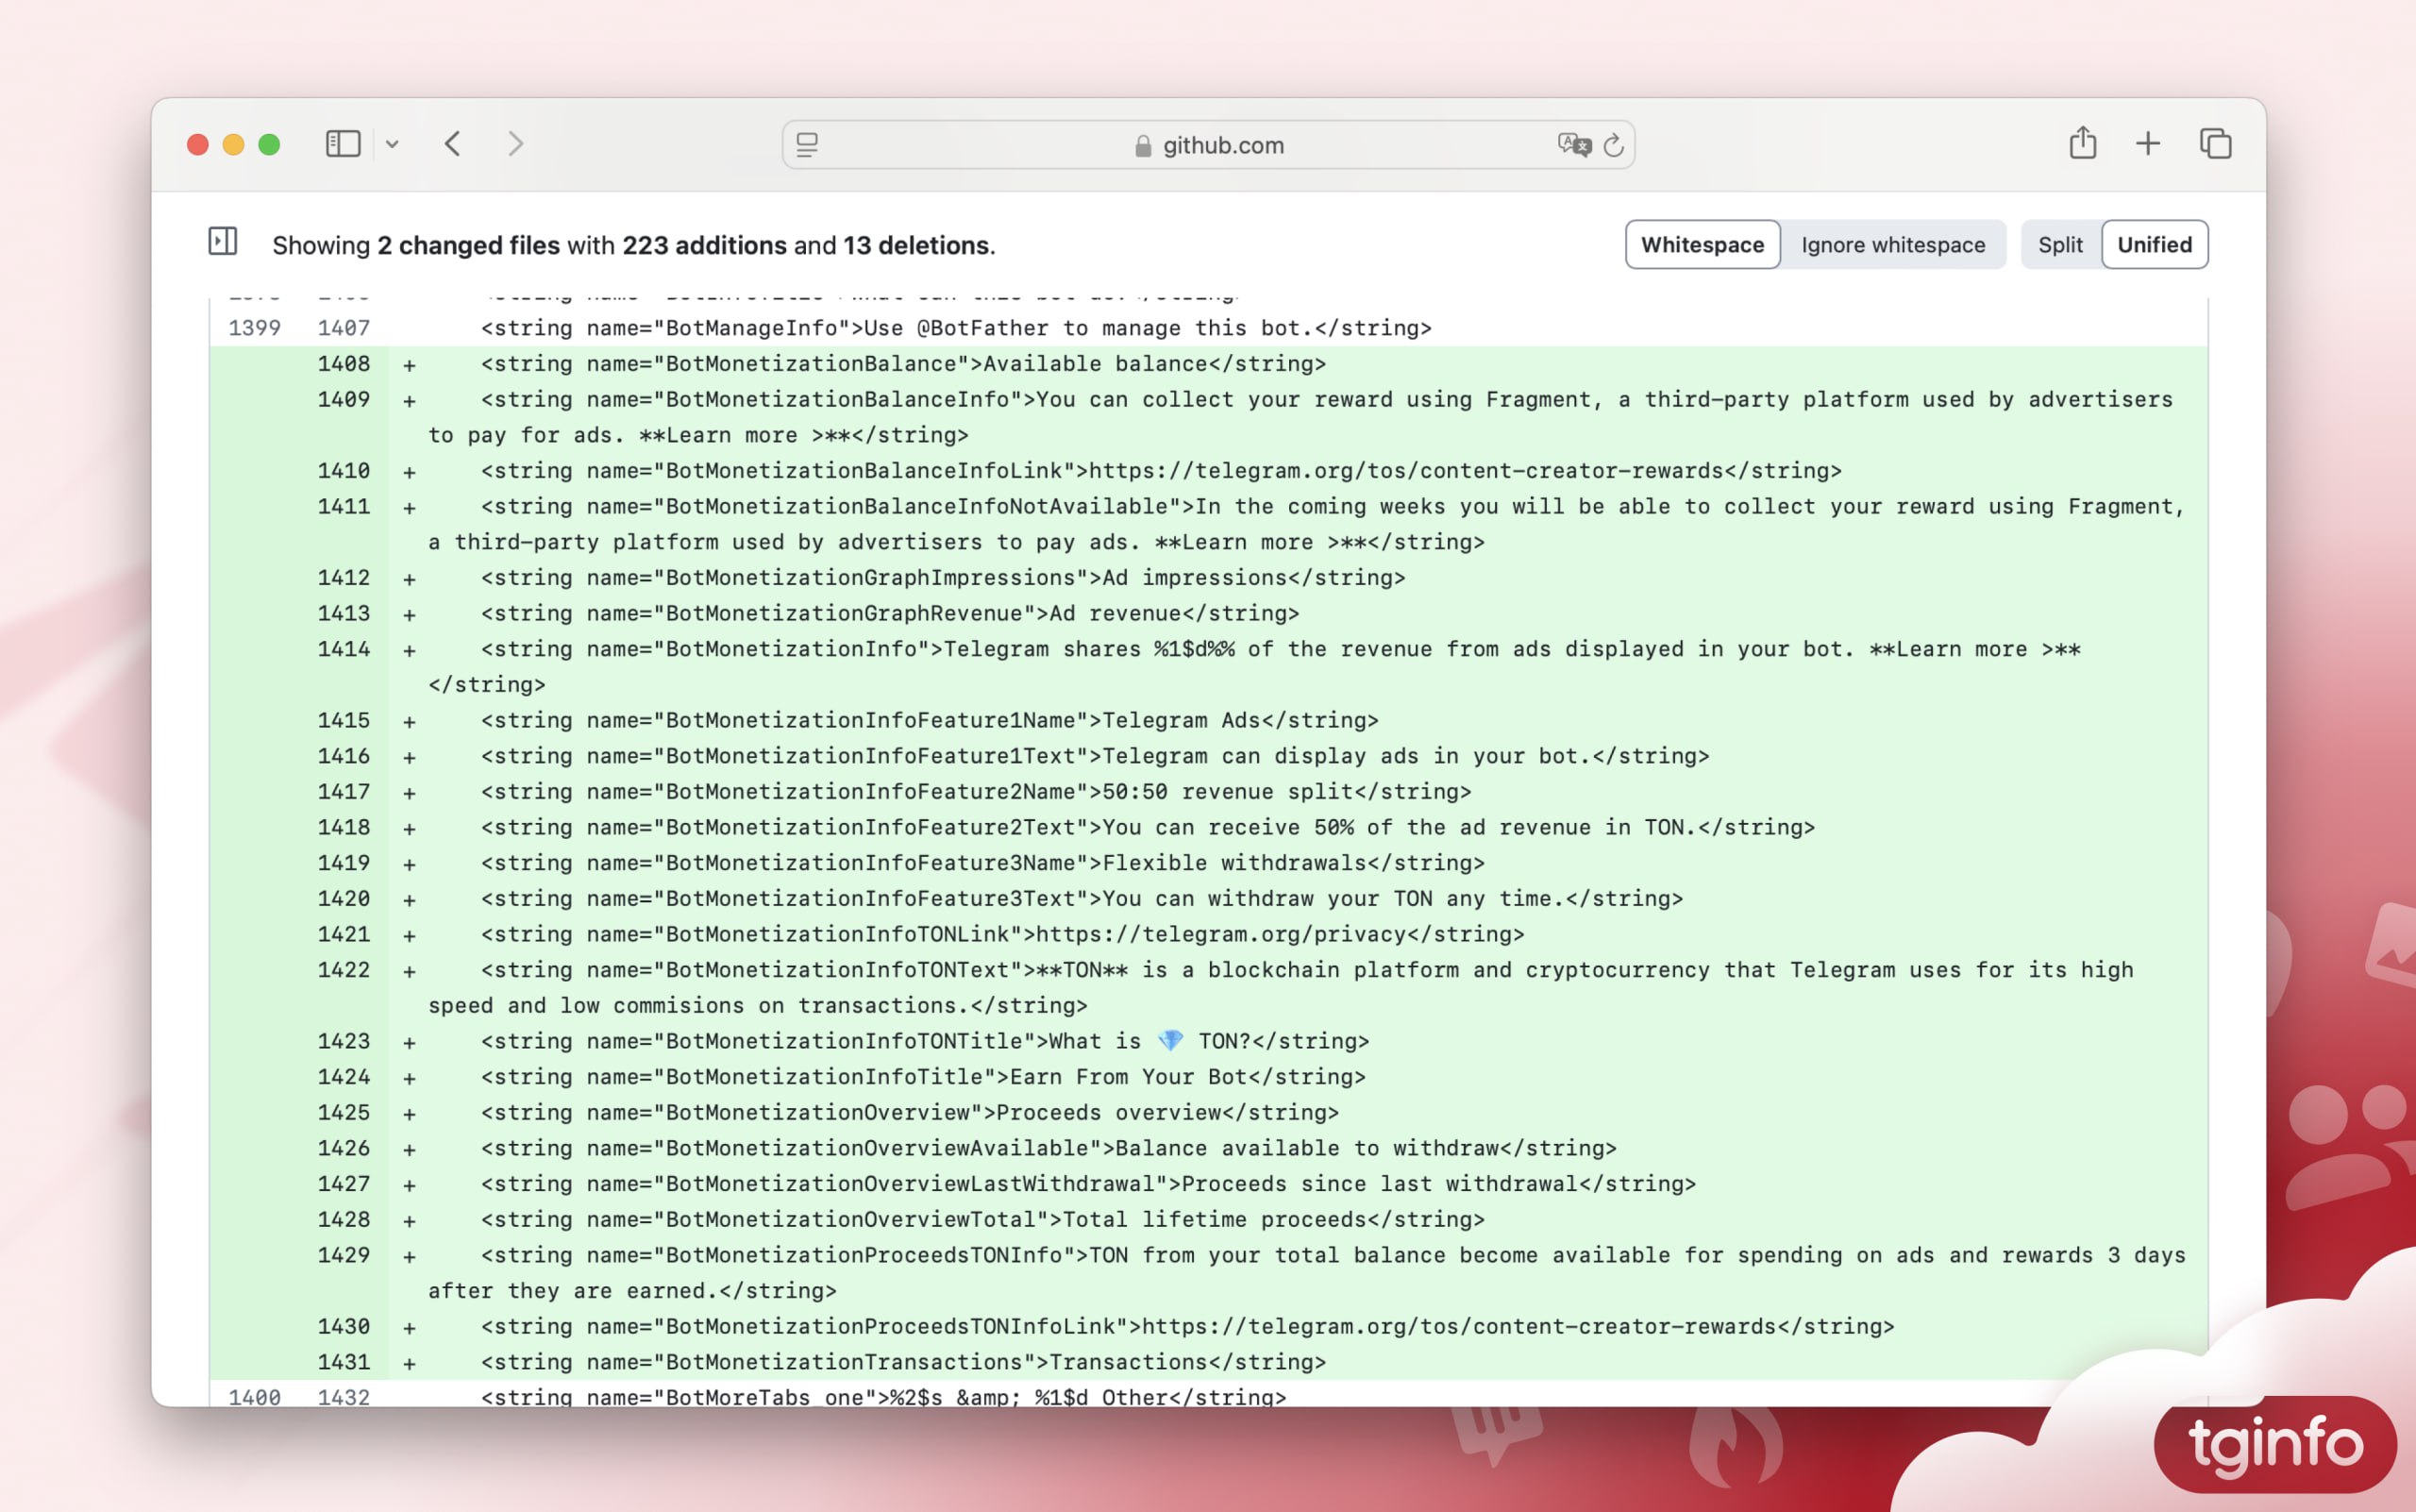2416x1512 pixels.
Task: Open the sidebar options dropdown chevron
Action: pos(392,145)
